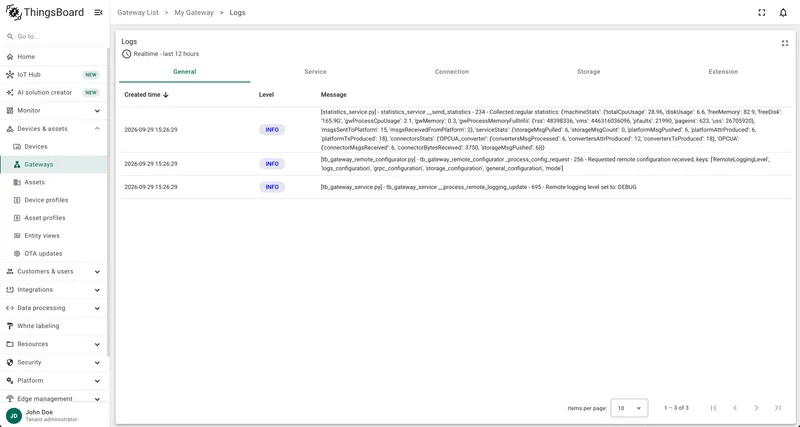This screenshot has height=427, width=800.
Task: Click the Edge management icon
Action: (x=10, y=399)
